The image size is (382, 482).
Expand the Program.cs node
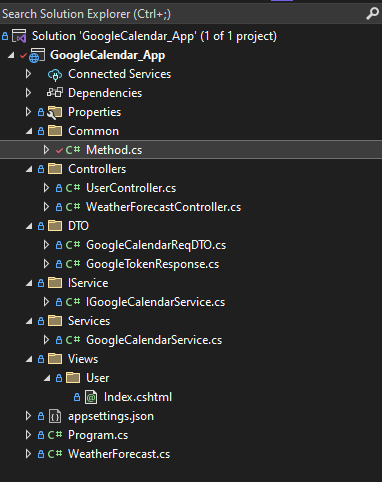(29, 435)
